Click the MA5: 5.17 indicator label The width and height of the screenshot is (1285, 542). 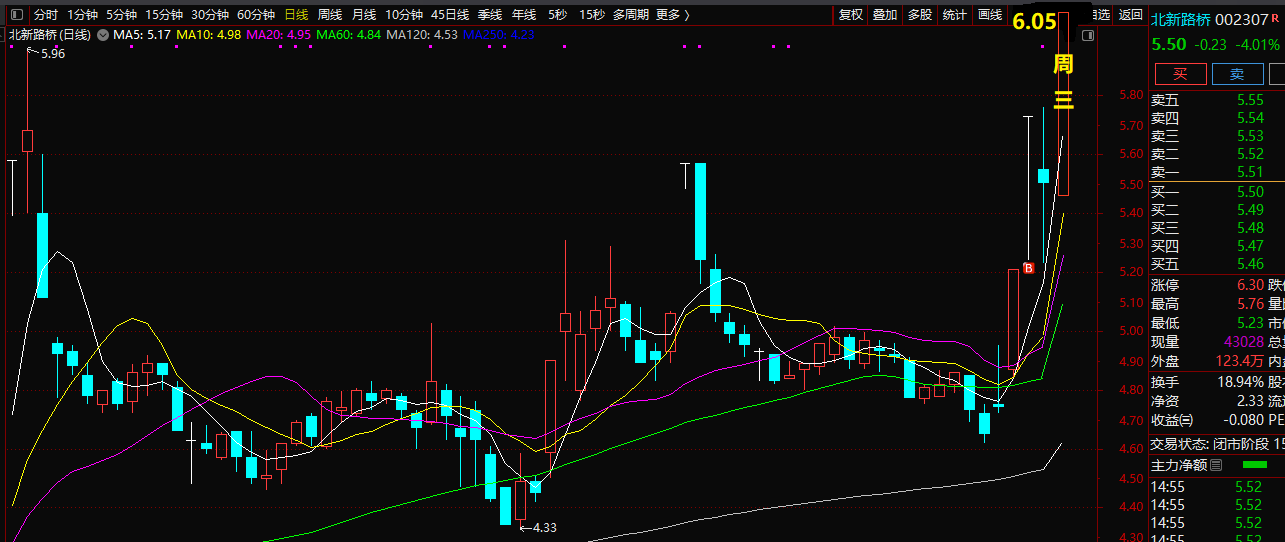(141, 35)
